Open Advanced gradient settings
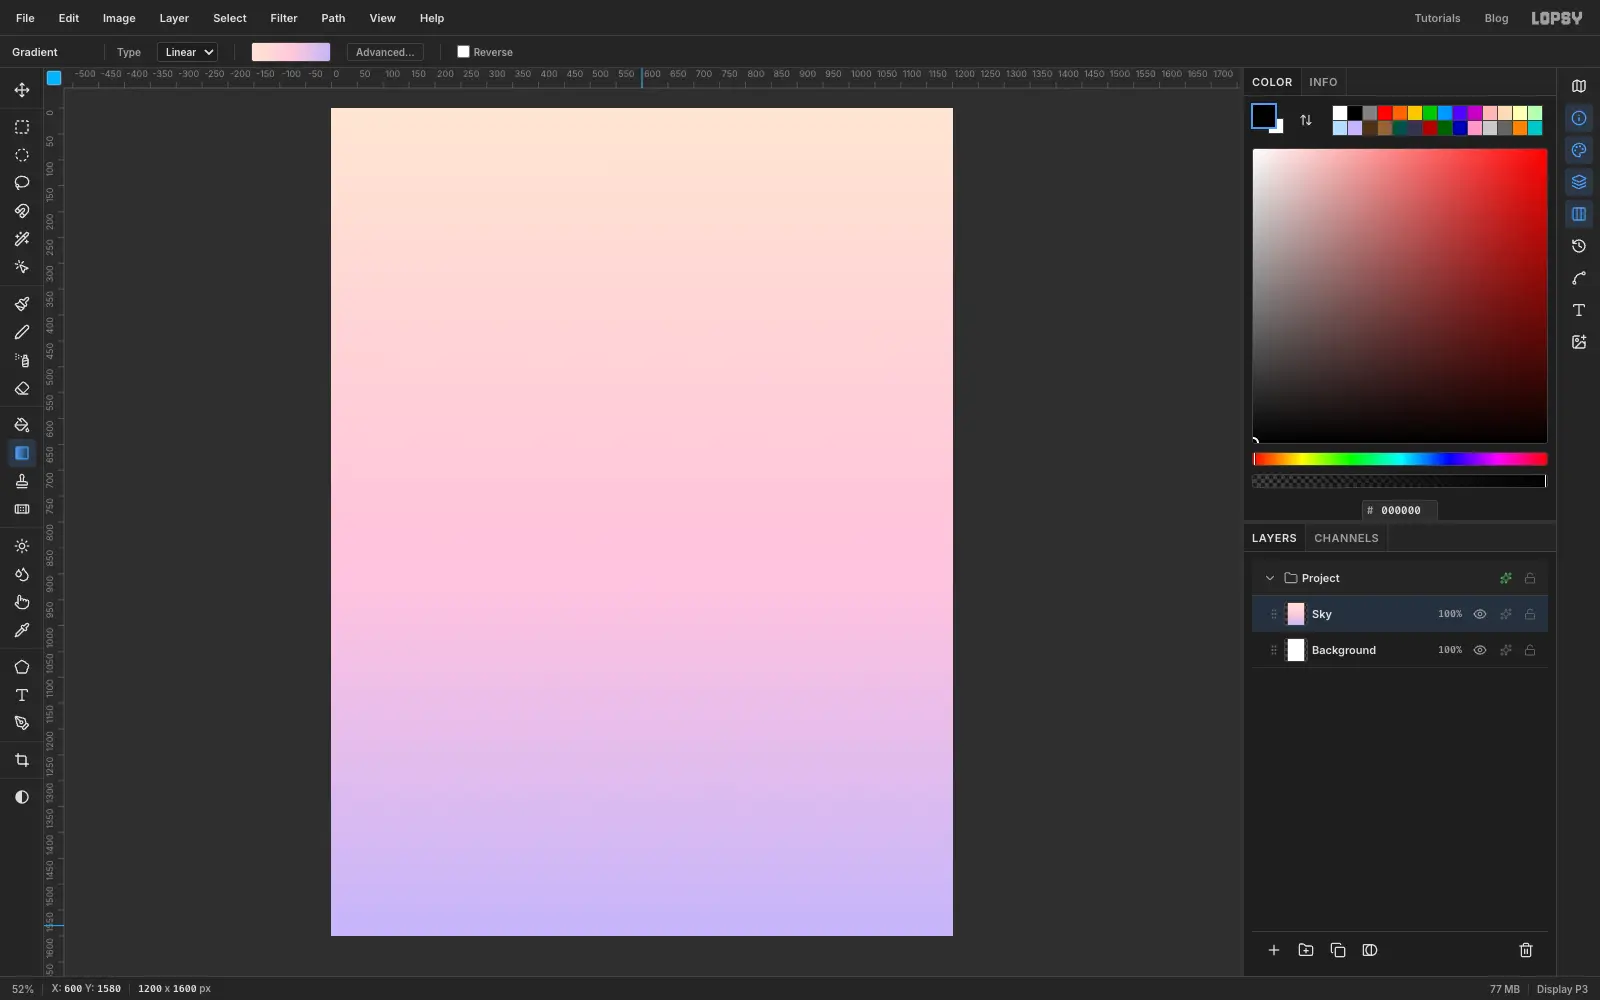The image size is (1600, 1000). [x=385, y=52]
